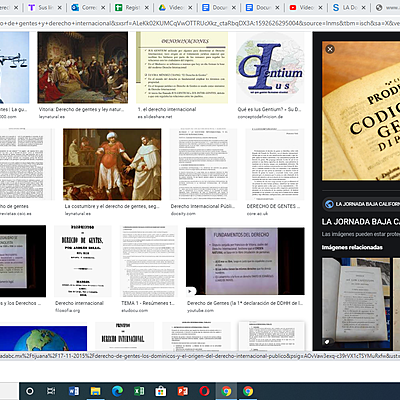Click the 'docsity.com' source text
Screen dimensions: 400x400
183,214
